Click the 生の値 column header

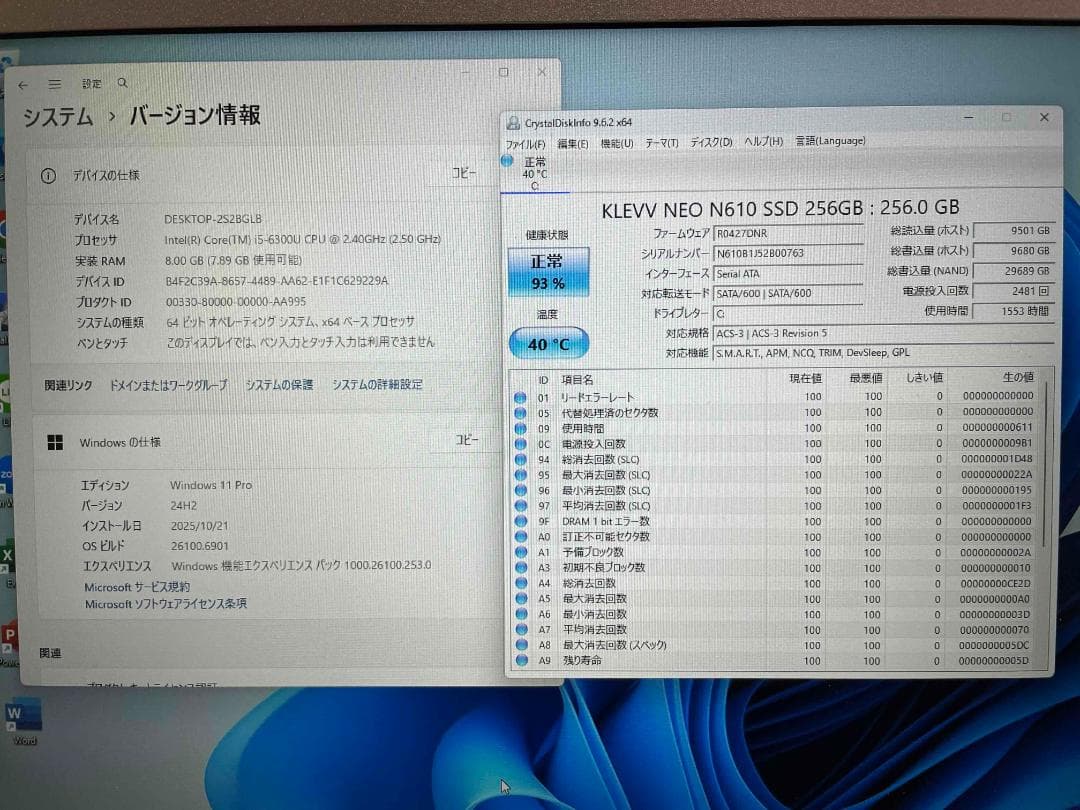(x=1018, y=377)
